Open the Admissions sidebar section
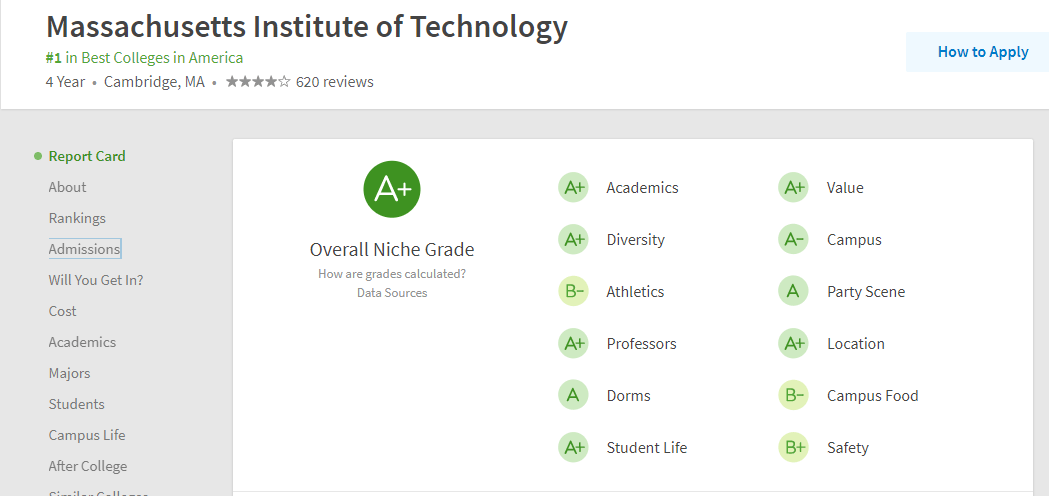 point(84,249)
